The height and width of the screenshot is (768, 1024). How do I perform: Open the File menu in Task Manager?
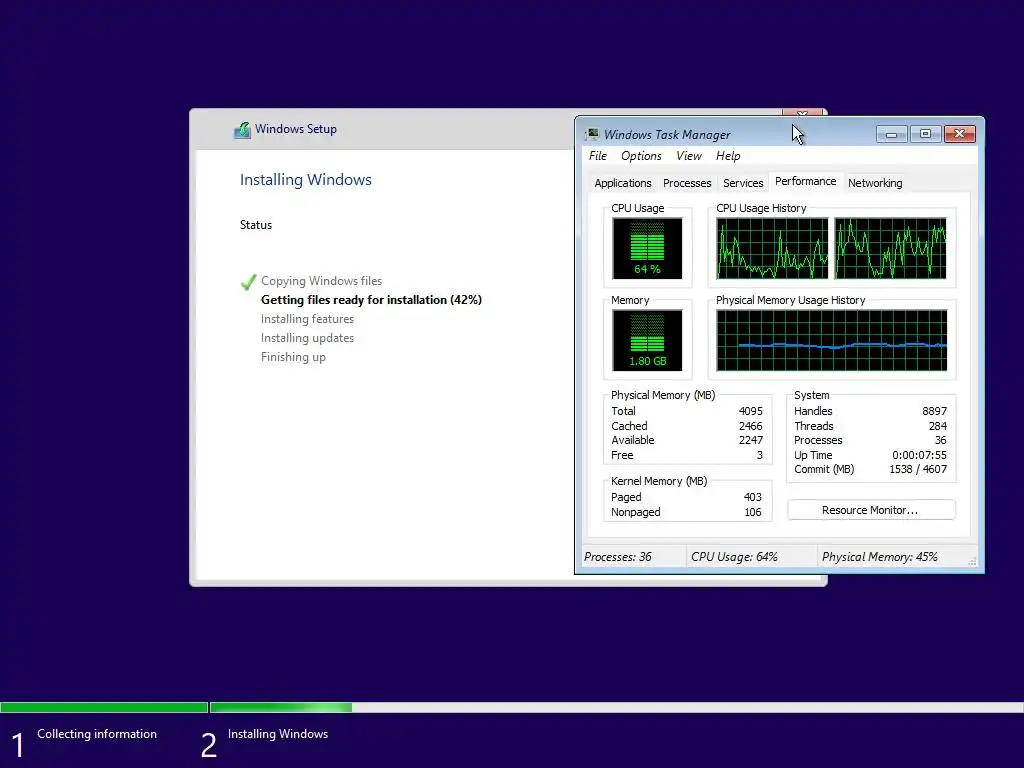(x=598, y=156)
